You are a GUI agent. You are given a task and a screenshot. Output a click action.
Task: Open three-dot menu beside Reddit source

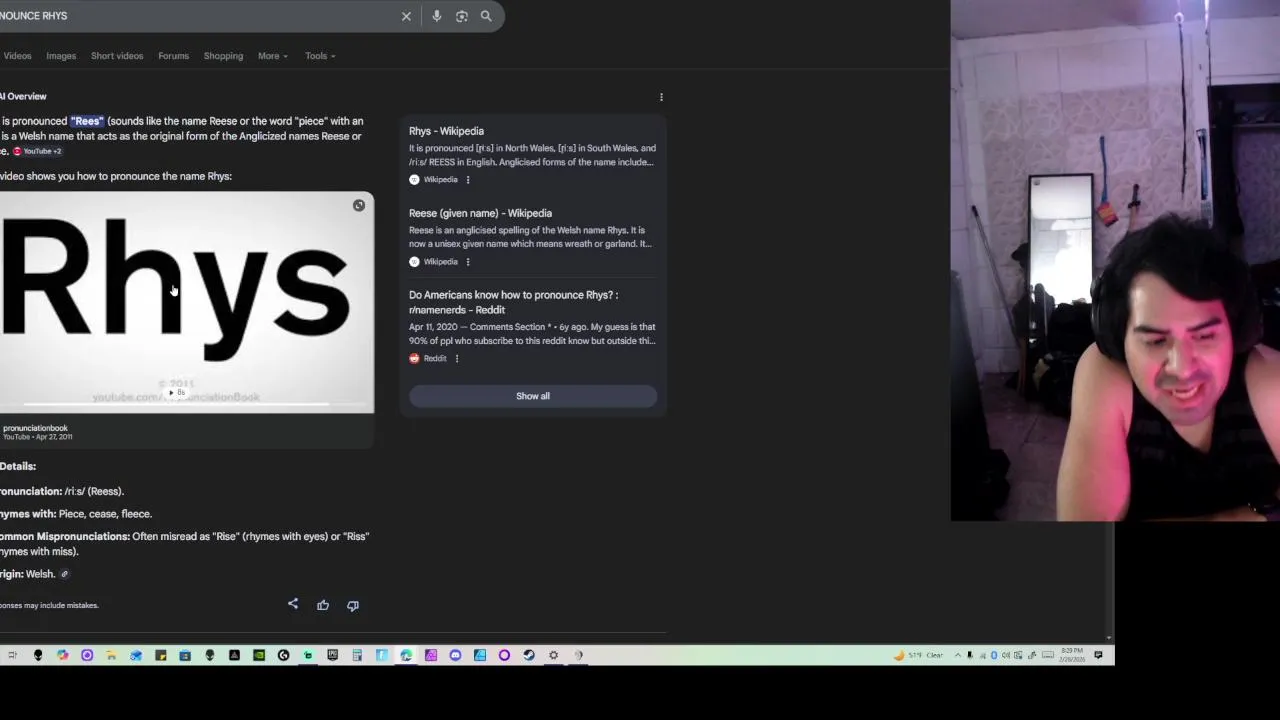point(457,358)
